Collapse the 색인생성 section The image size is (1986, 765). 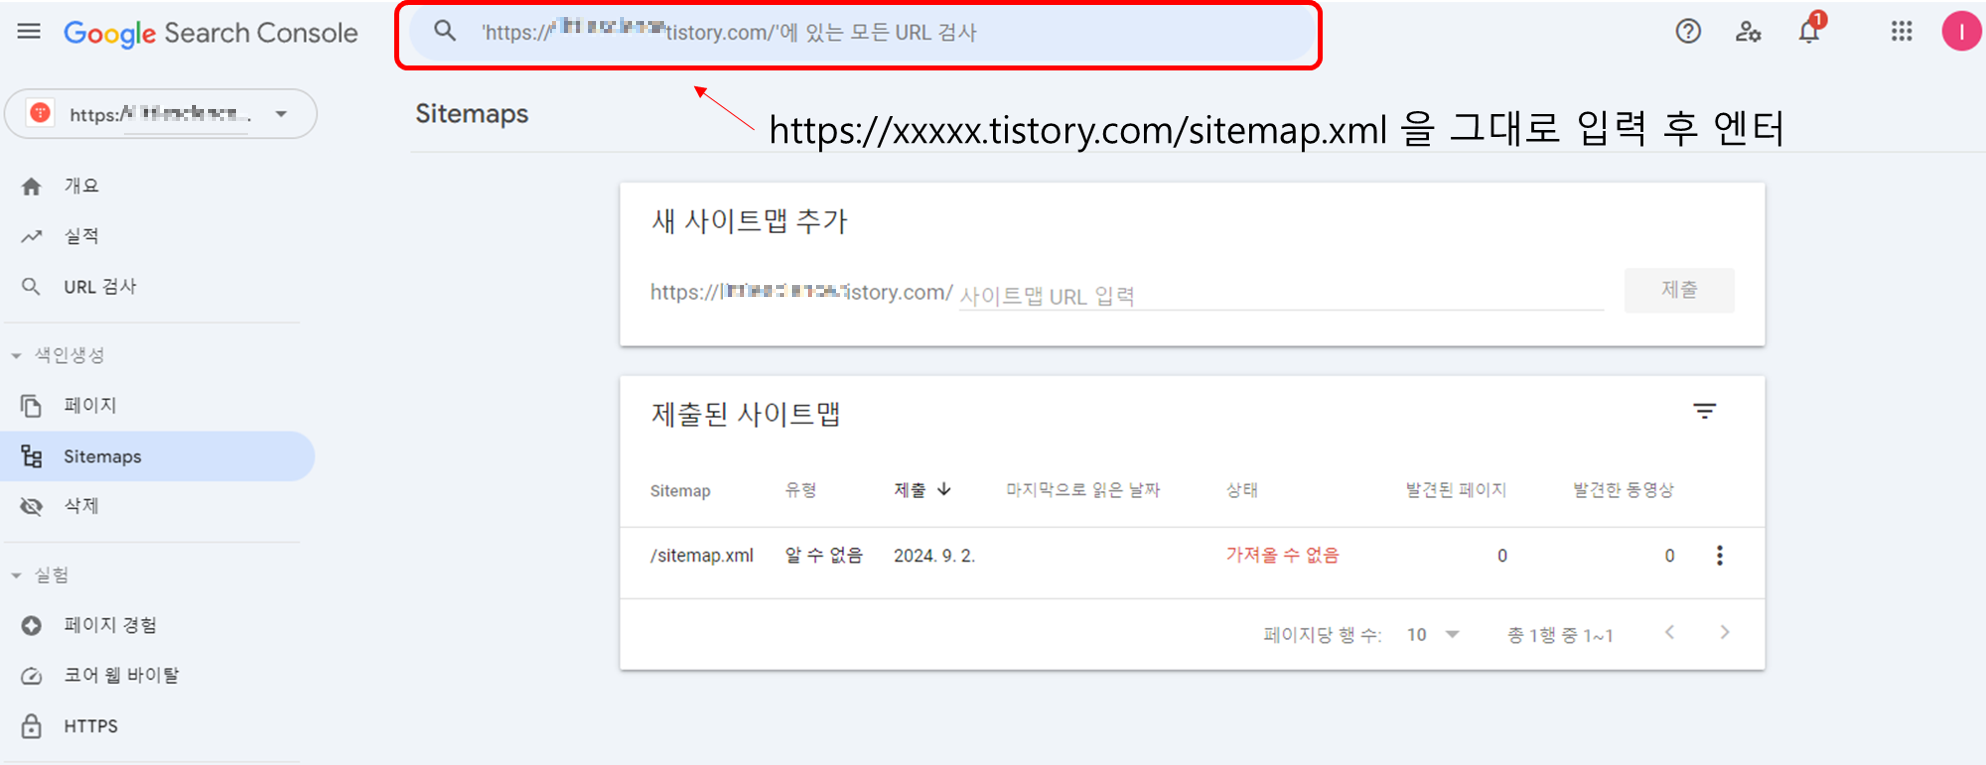[x=58, y=355]
